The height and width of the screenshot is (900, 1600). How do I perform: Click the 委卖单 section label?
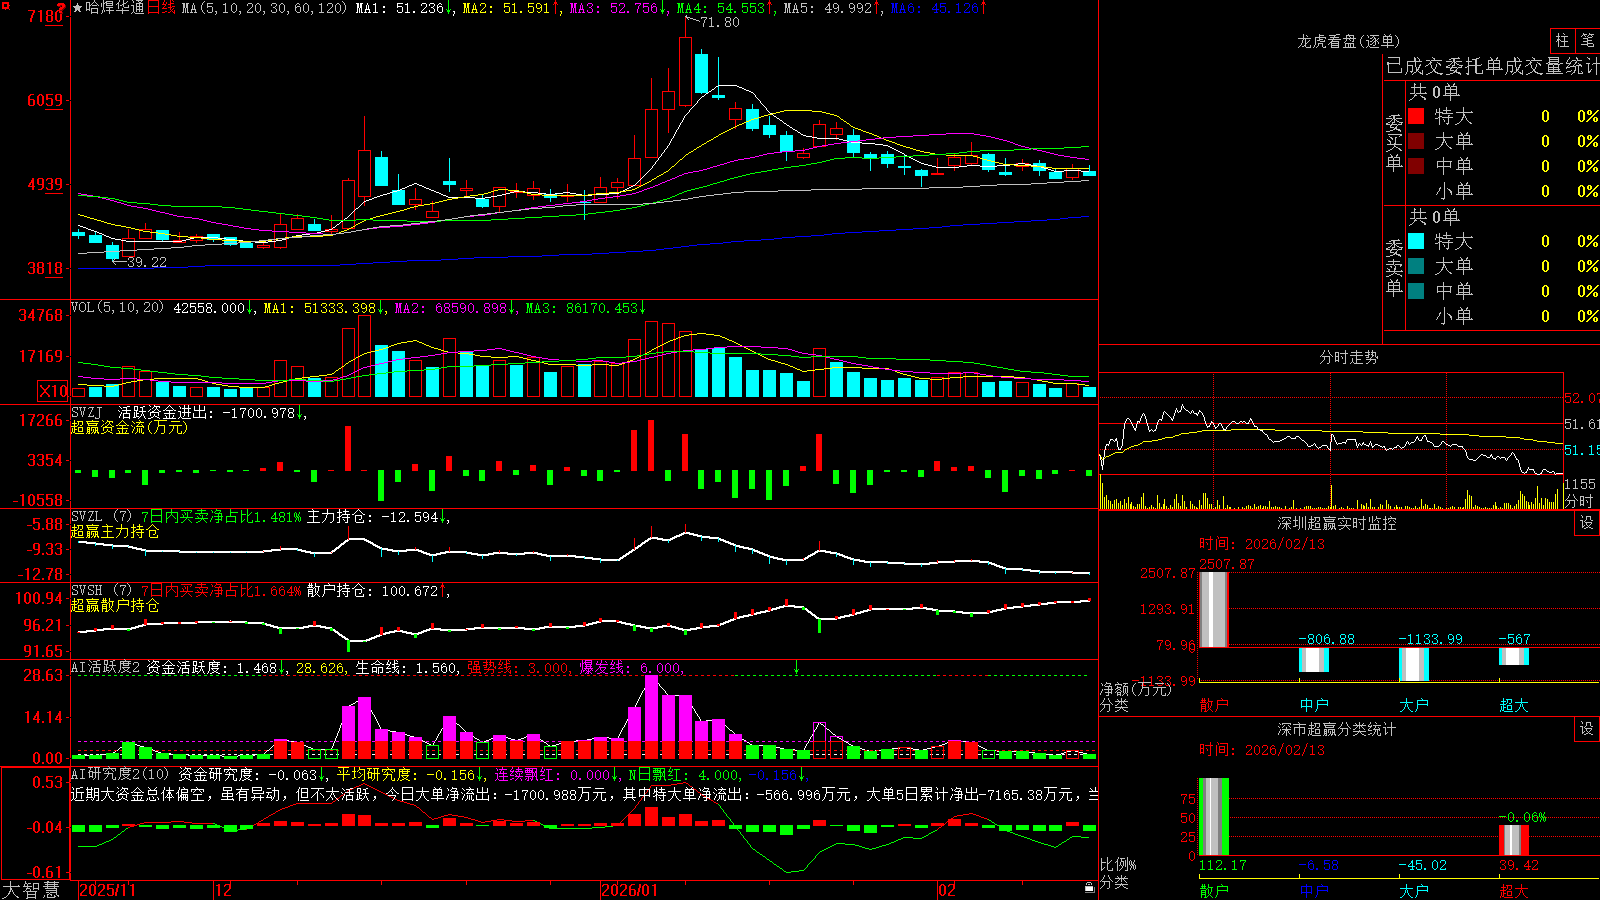coord(1394,267)
